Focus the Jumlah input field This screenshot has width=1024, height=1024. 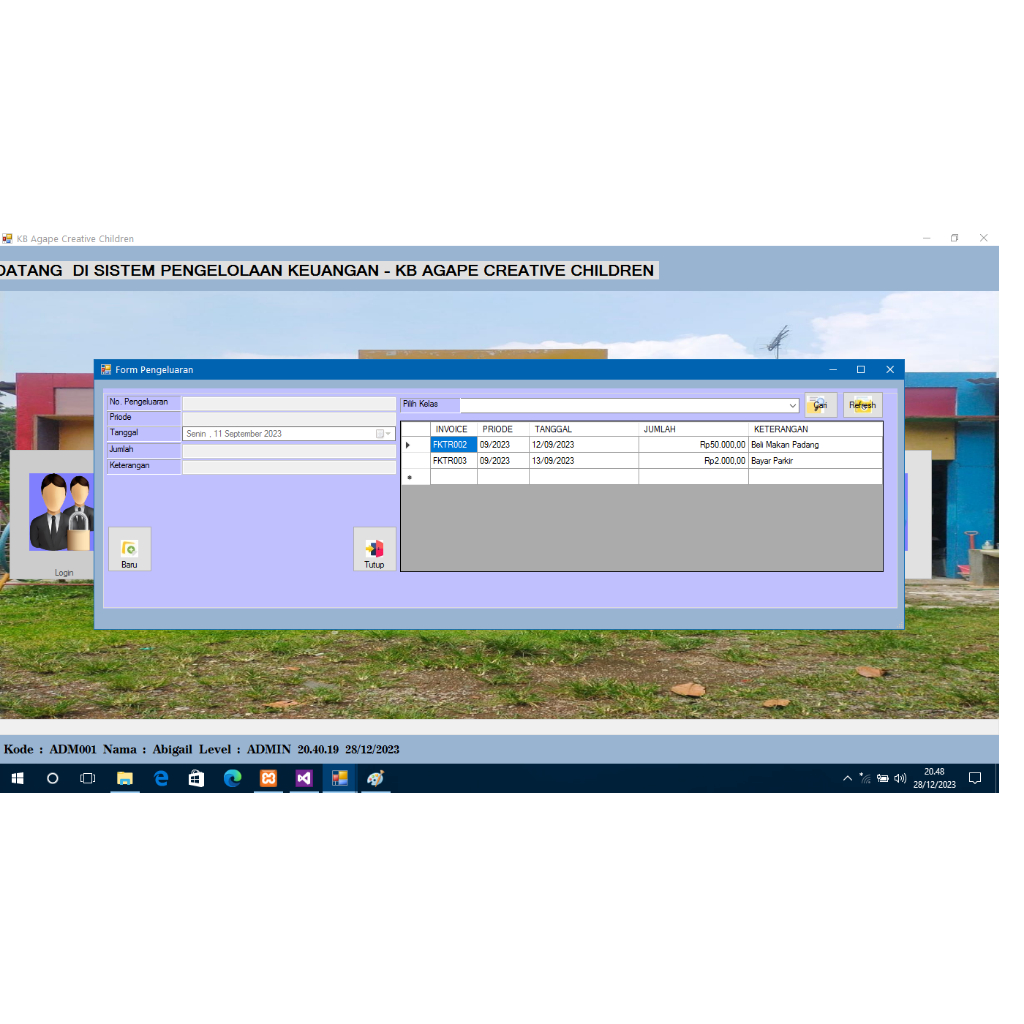(289, 451)
